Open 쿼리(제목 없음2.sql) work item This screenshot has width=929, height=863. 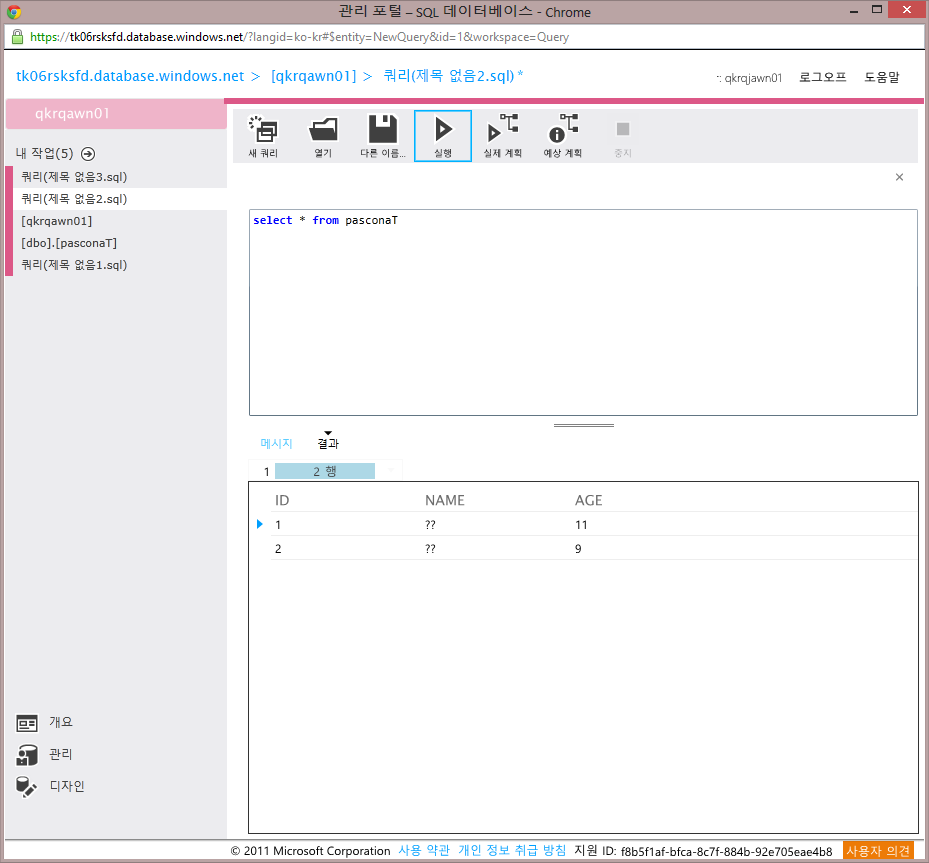pos(74,198)
